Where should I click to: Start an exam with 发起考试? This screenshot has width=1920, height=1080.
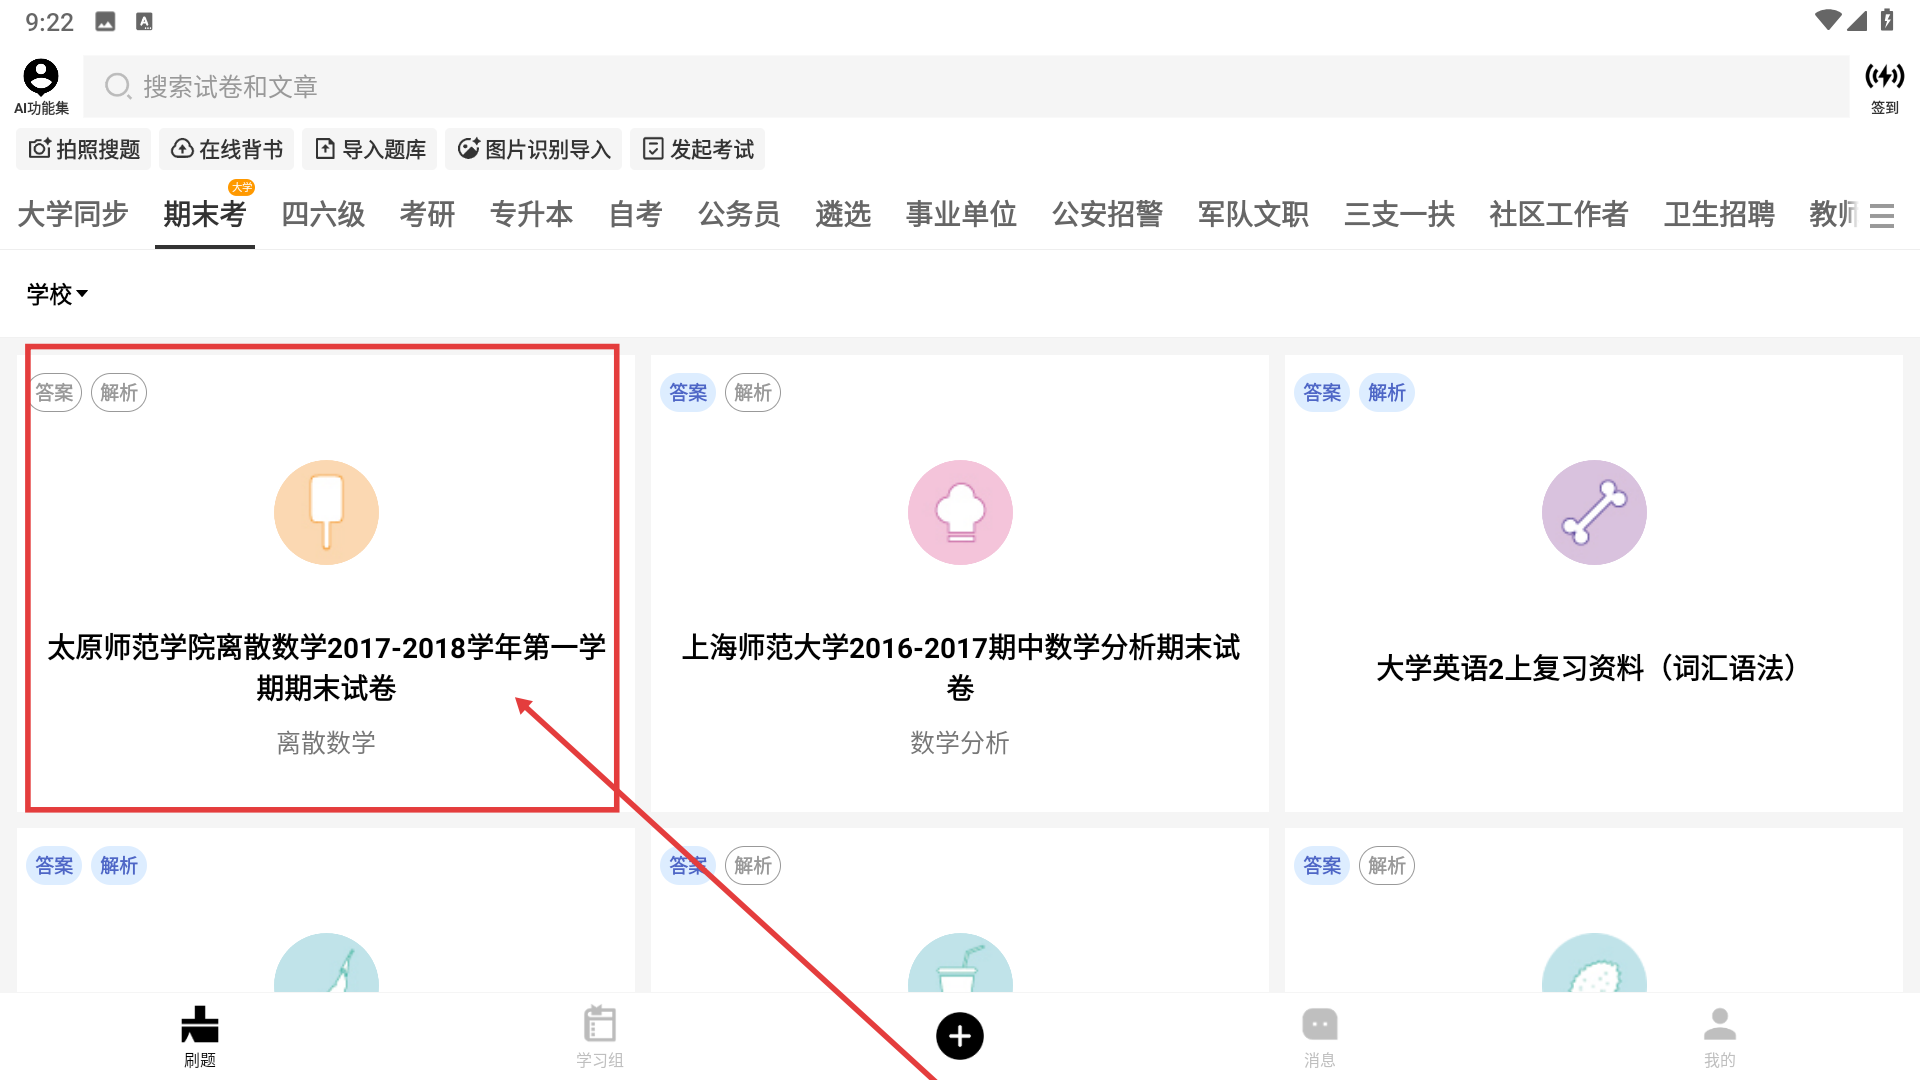click(698, 149)
